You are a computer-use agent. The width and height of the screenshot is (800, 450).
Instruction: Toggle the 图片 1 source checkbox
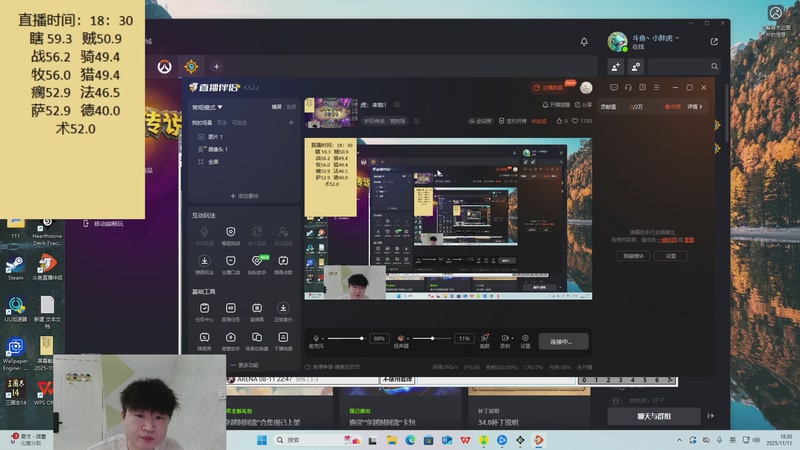(x=201, y=137)
